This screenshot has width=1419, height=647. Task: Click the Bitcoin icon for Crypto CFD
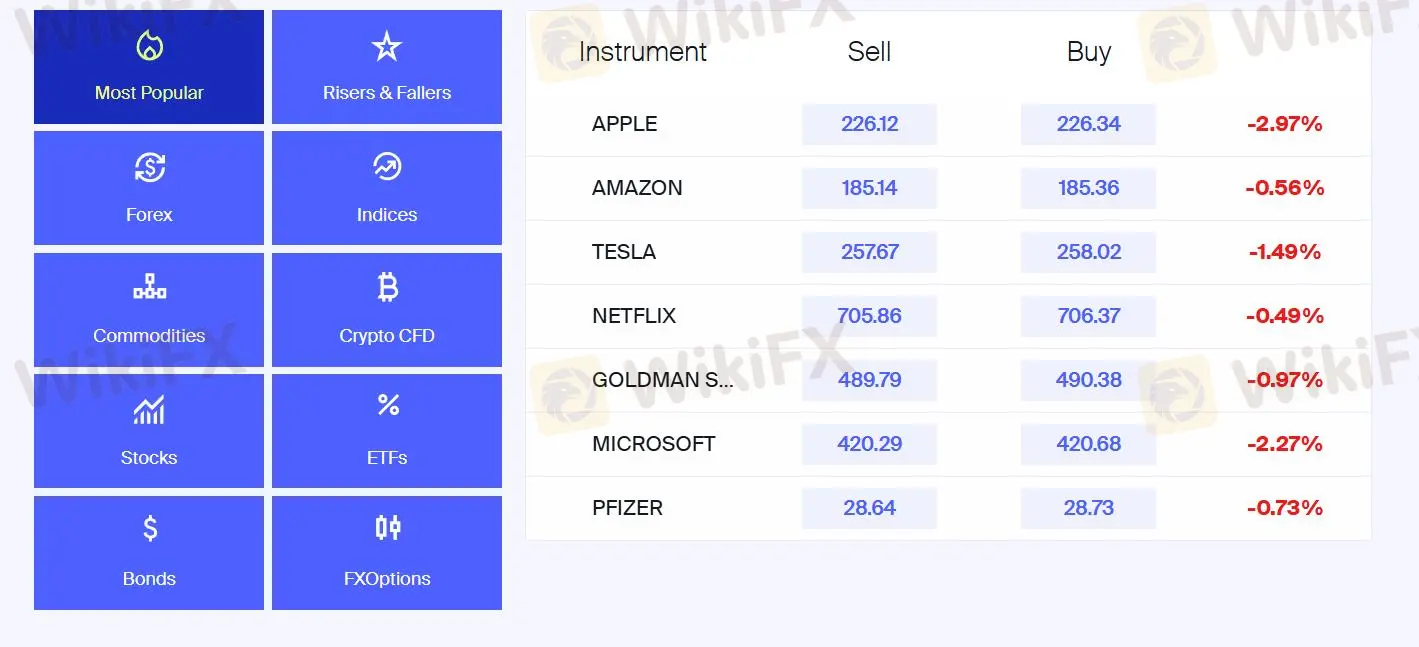(x=387, y=288)
